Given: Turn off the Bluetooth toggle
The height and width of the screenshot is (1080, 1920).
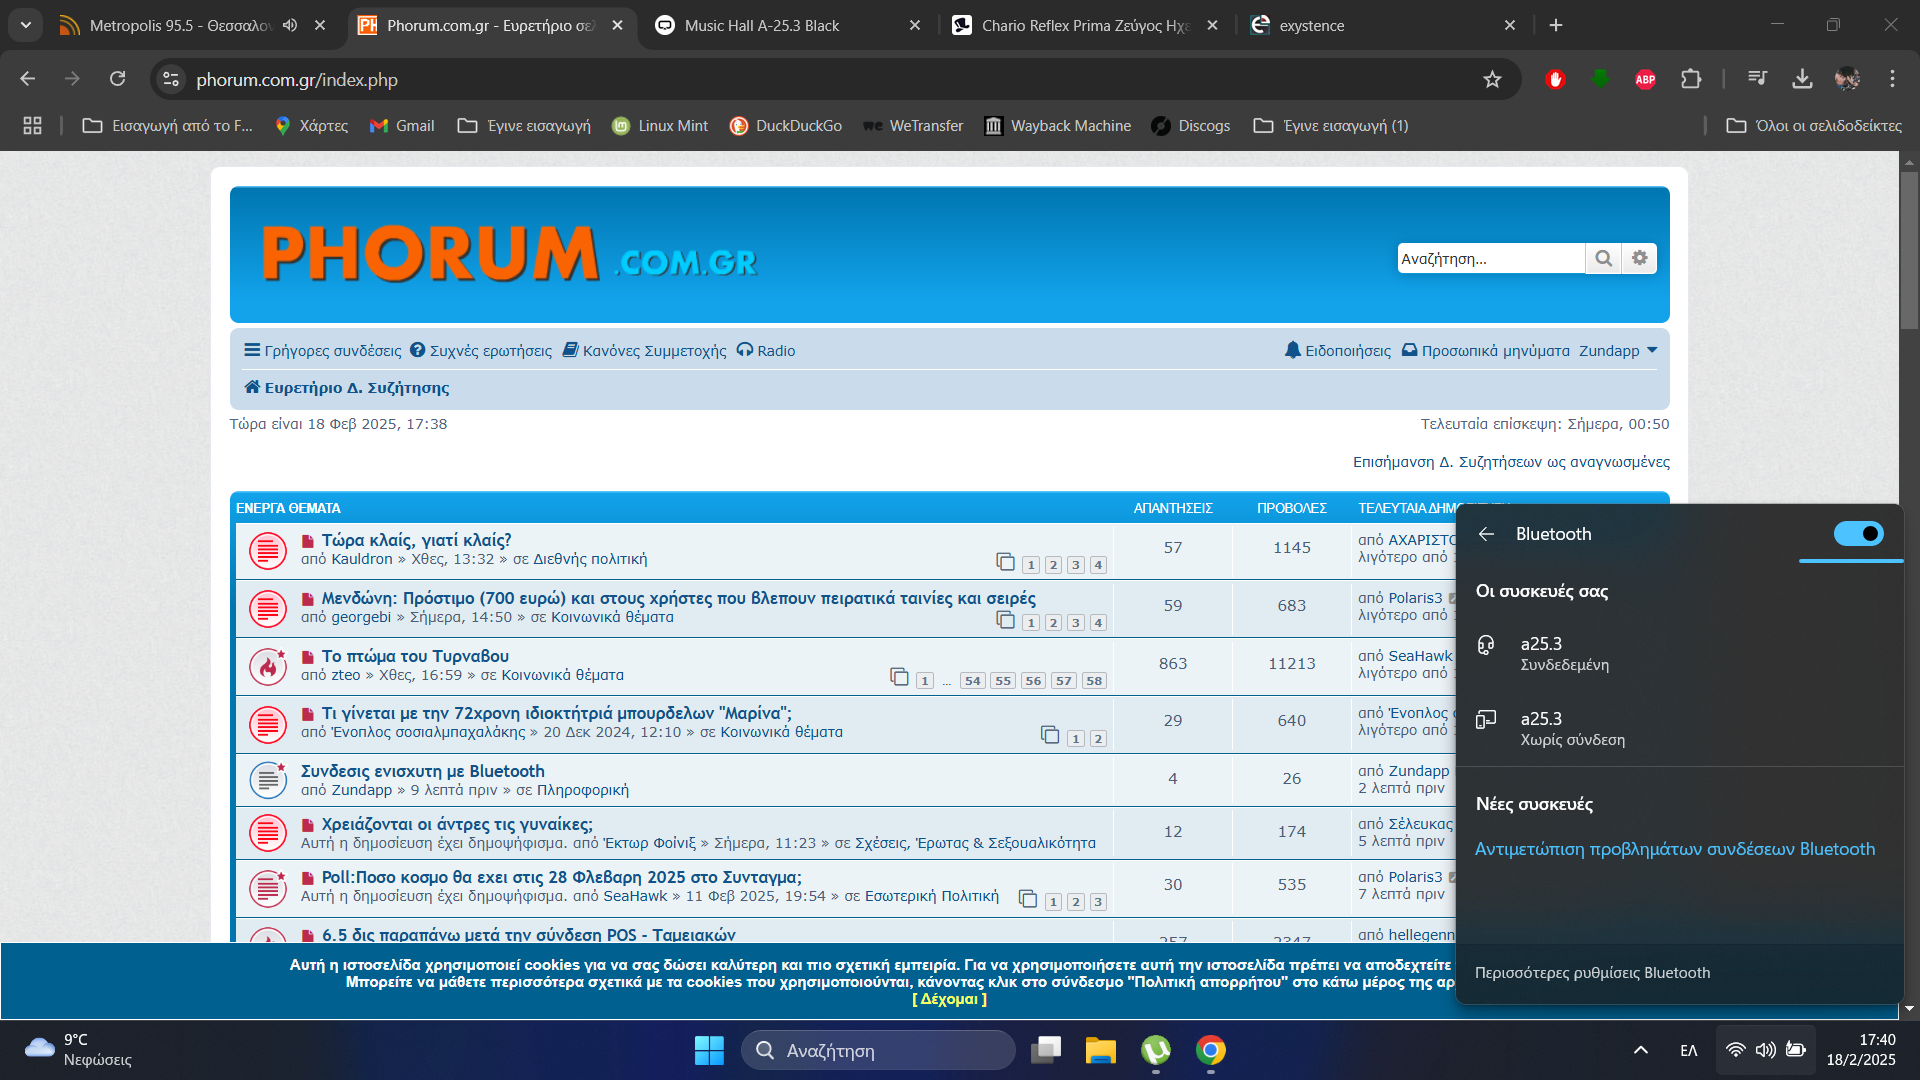Looking at the screenshot, I should pos(1858,534).
